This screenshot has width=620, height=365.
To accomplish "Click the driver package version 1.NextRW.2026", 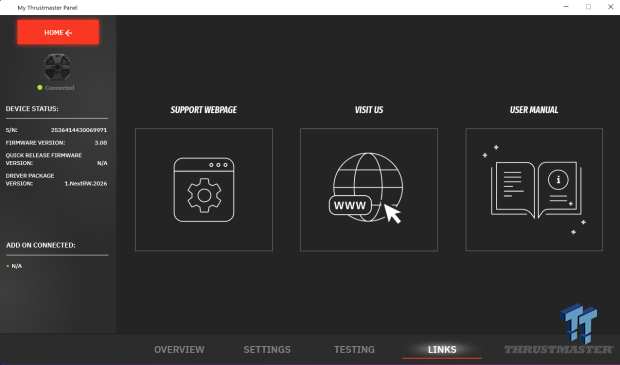I will (x=86, y=183).
